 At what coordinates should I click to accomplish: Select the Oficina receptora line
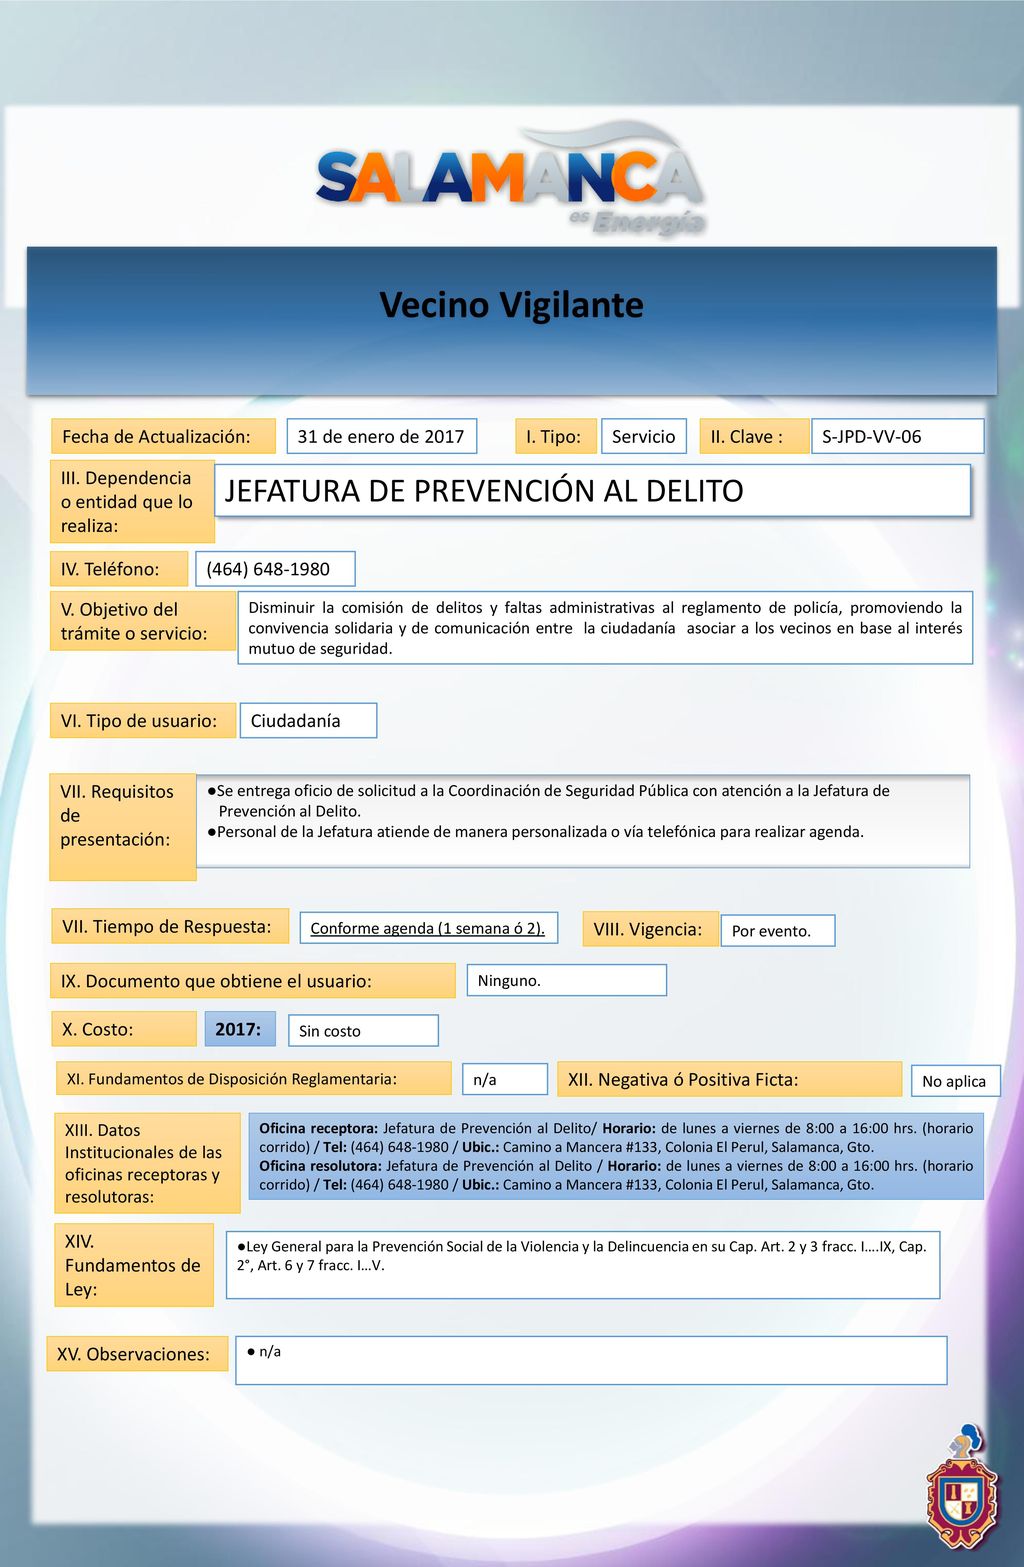pyautogui.click(x=616, y=1137)
